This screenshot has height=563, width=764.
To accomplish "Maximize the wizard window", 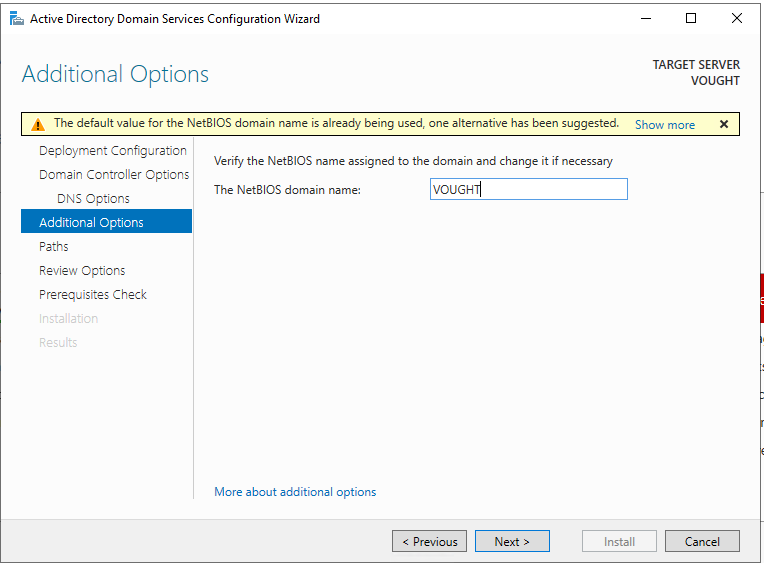I will coord(691,19).
